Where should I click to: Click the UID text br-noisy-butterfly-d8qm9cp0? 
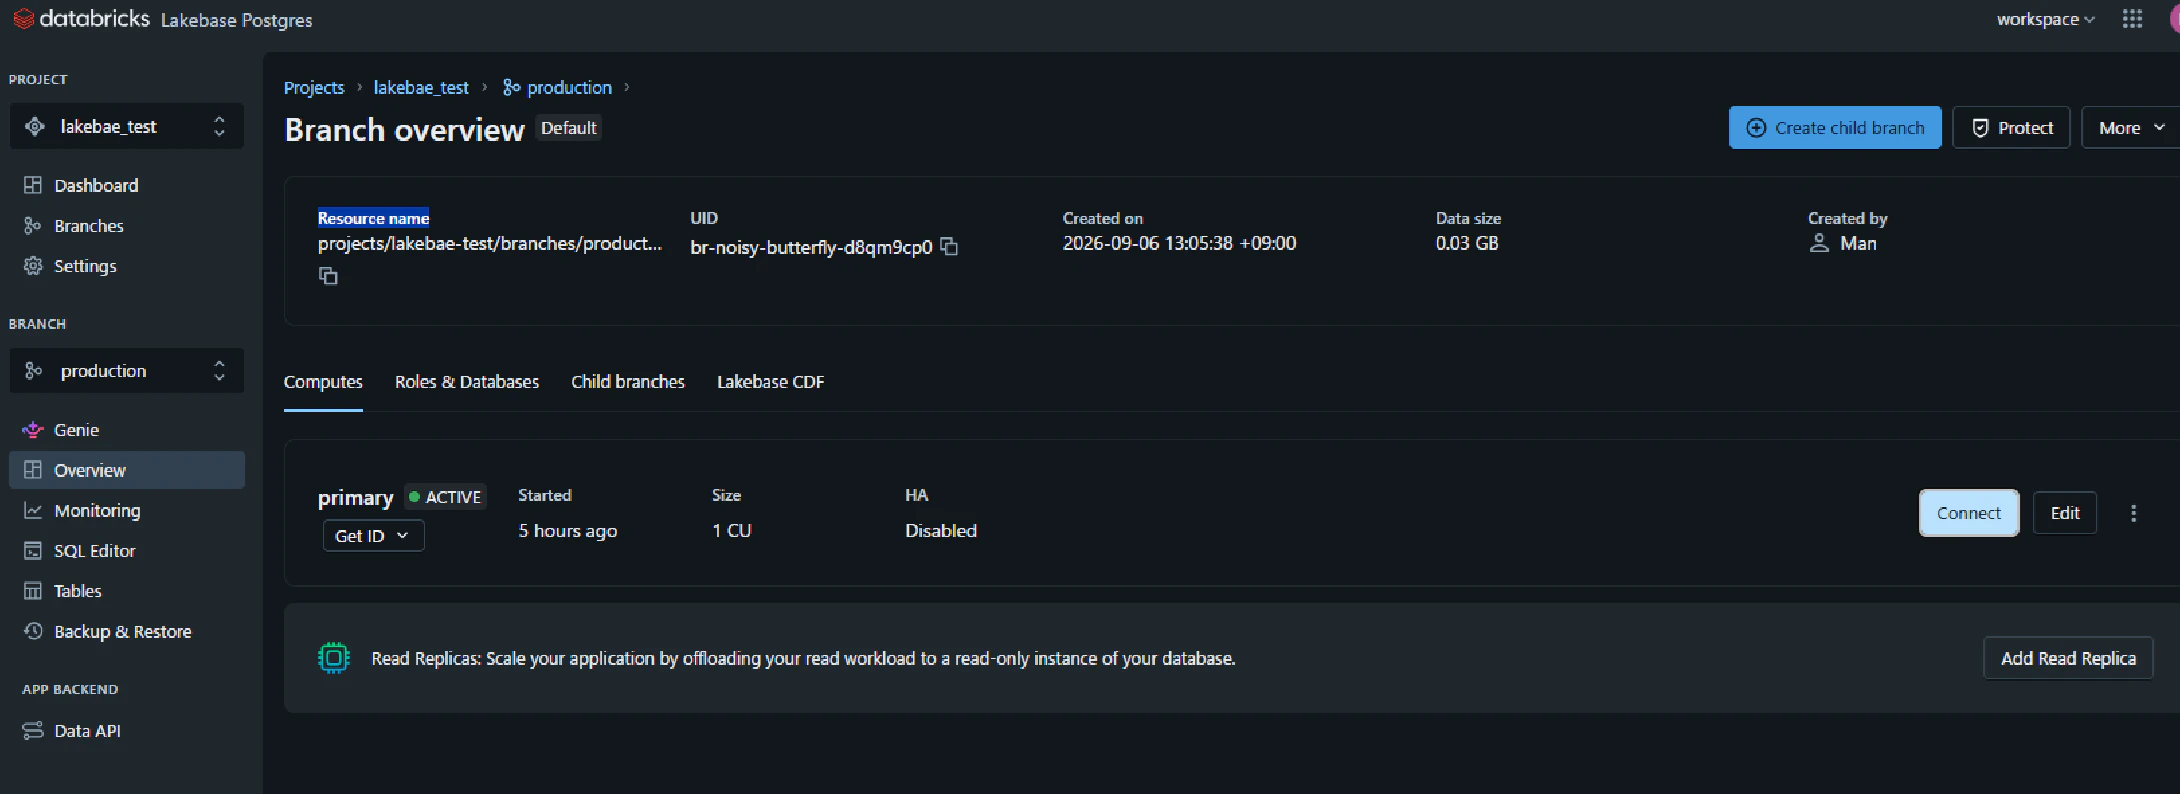tap(811, 247)
